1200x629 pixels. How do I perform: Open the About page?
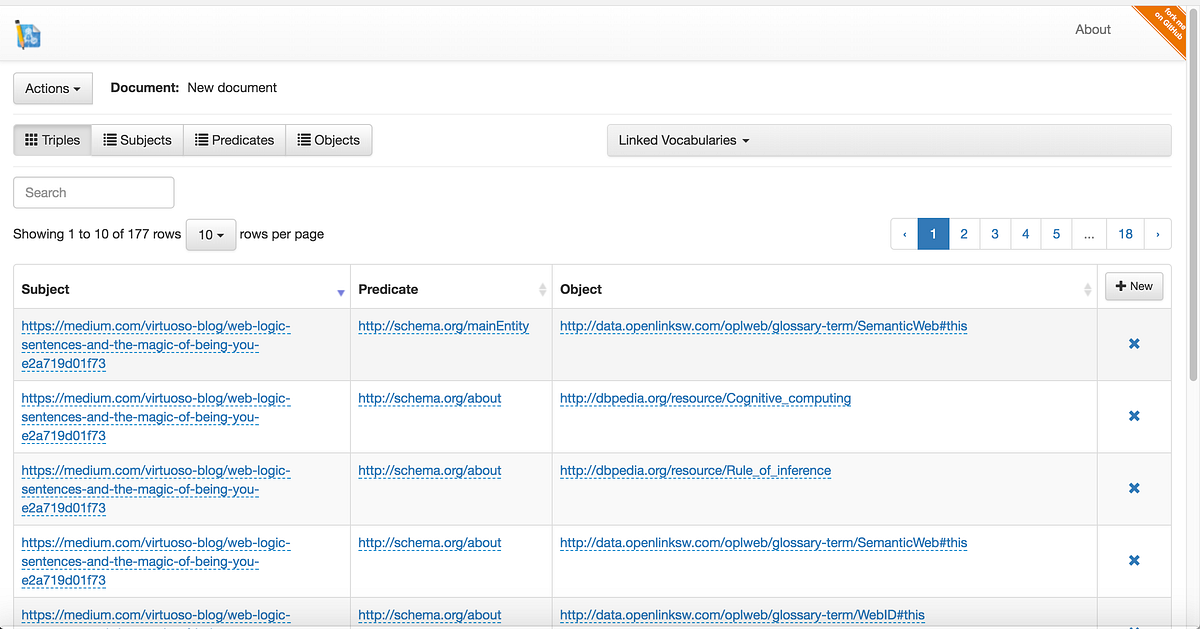[1092, 29]
